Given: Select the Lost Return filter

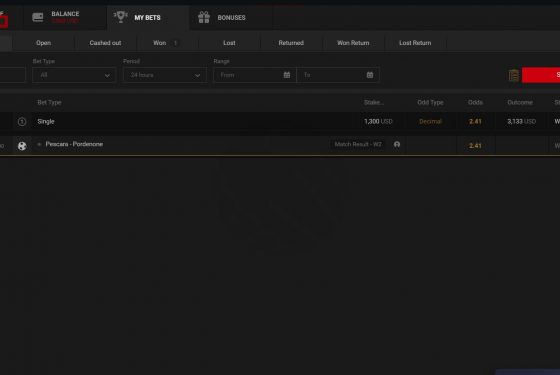Looking at the screenshot, I should (415, 43).
